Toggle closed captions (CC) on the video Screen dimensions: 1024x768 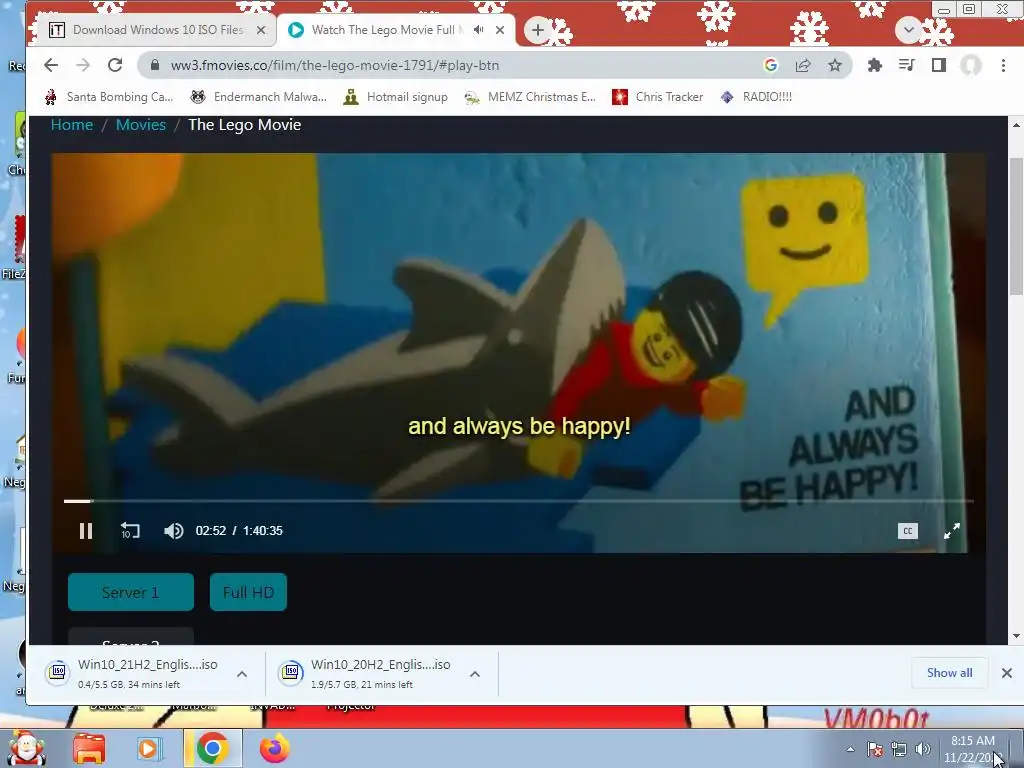(908, 531)
